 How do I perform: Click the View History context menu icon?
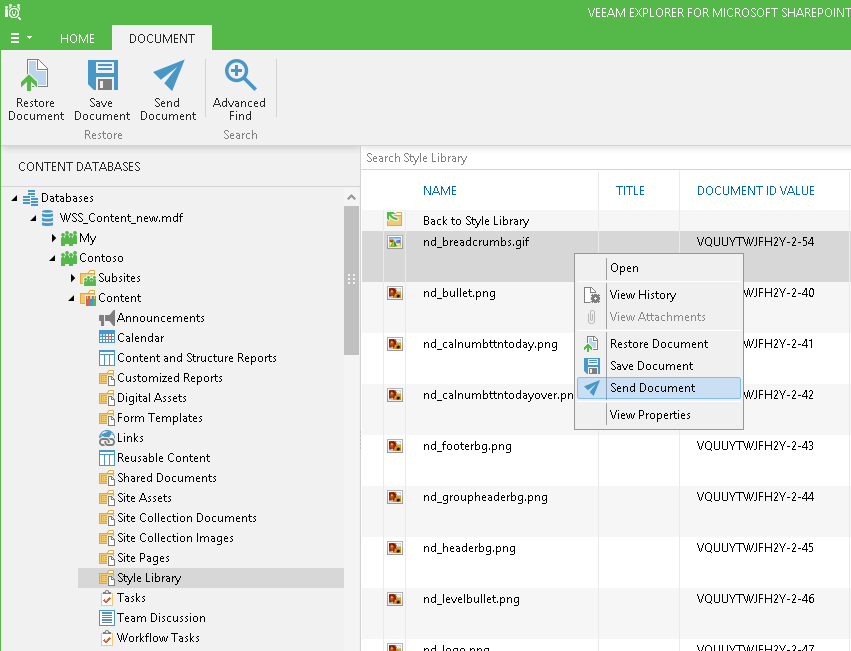[592, 295]
